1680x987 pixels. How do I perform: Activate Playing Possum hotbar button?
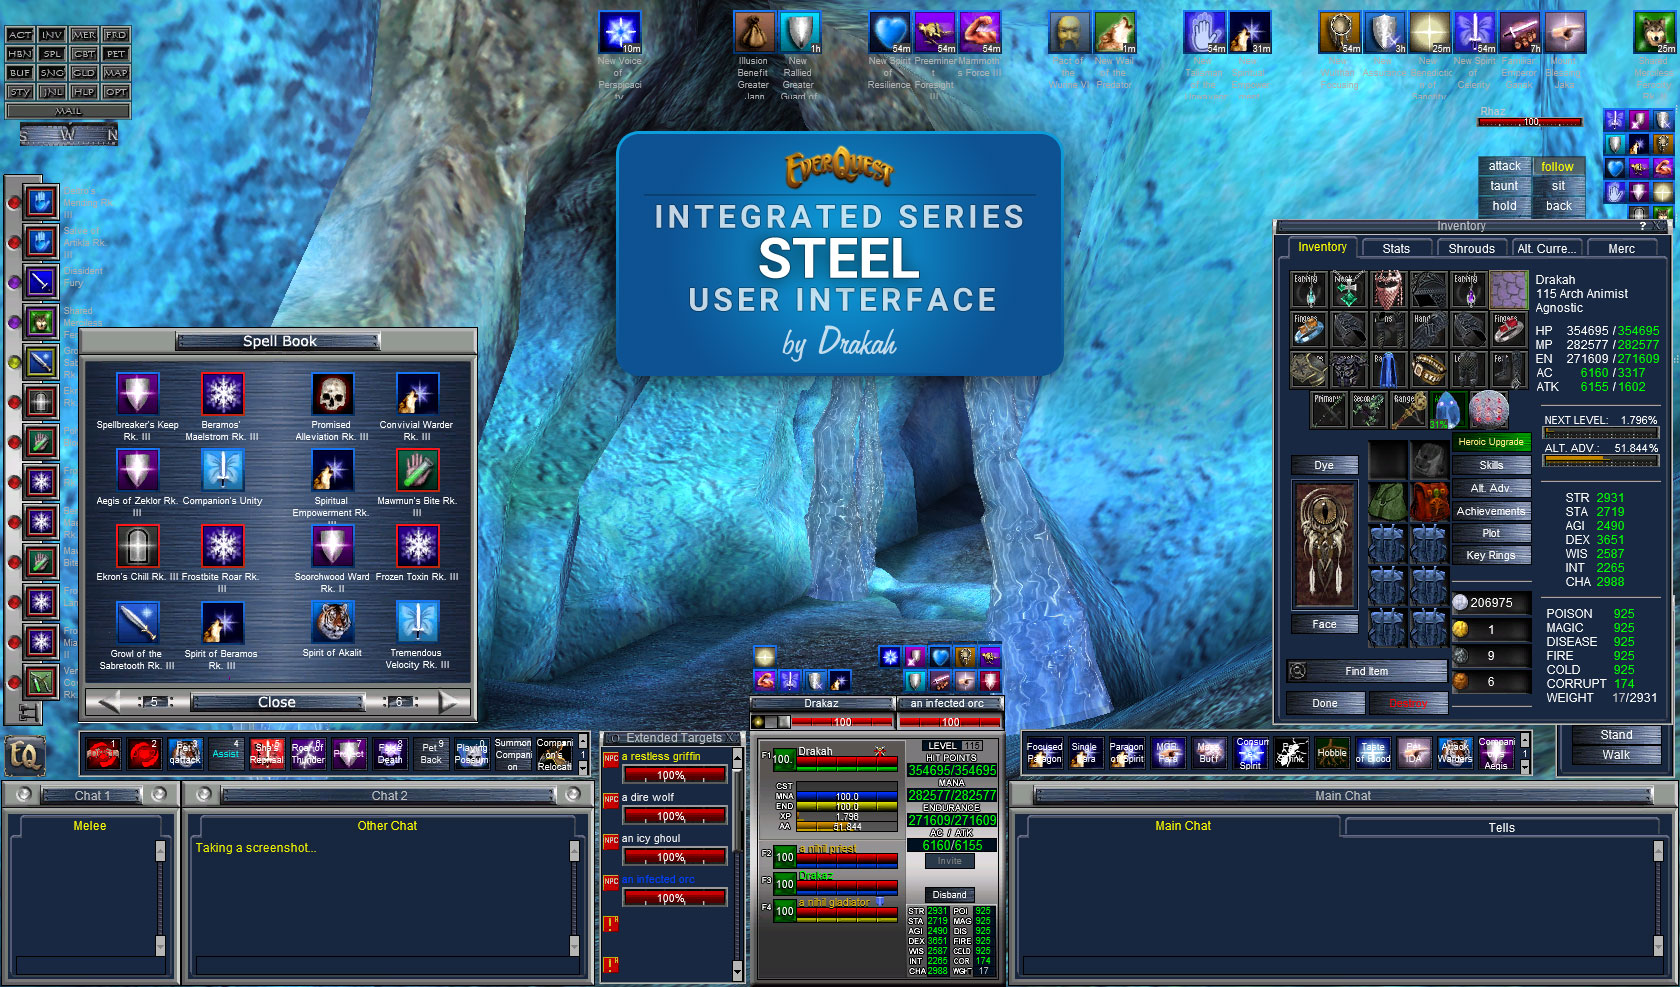(472, 753)
